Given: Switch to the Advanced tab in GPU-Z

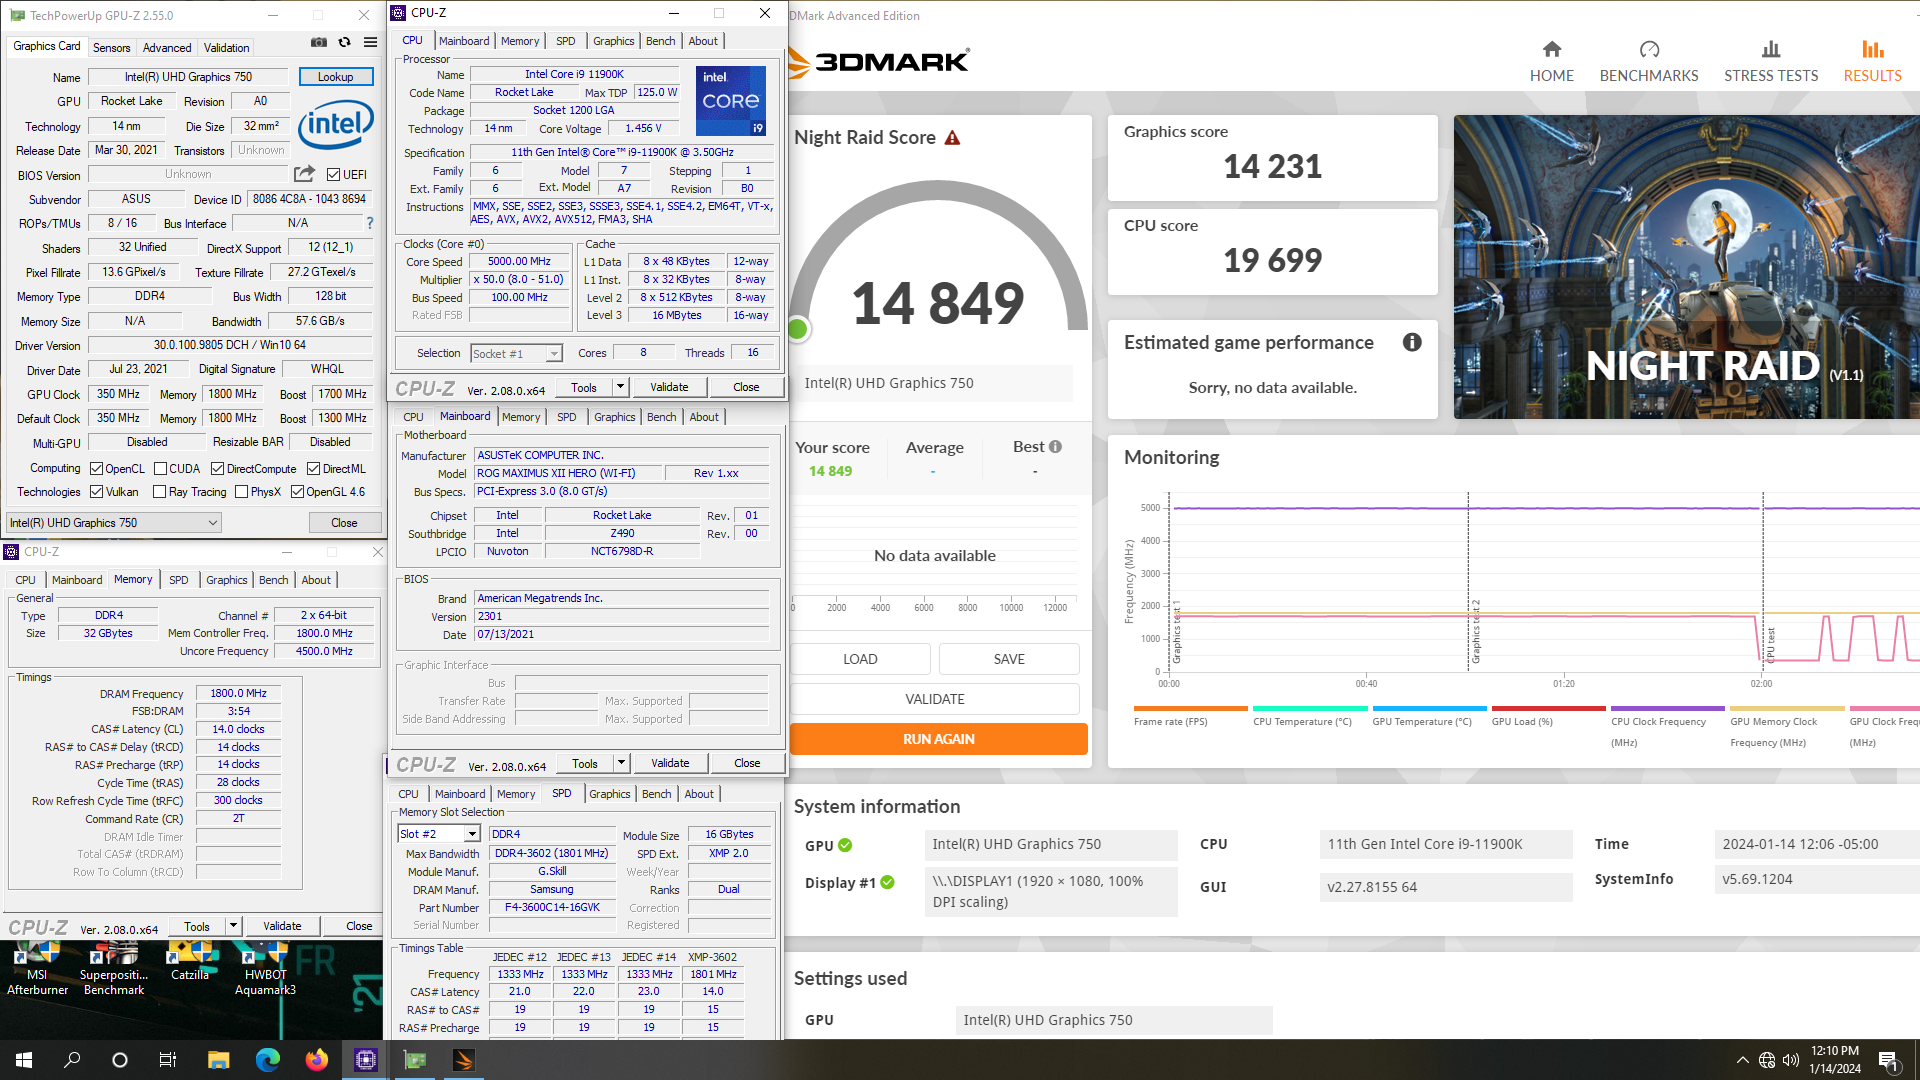Looking at the screenshot, I should coord(167,48).
